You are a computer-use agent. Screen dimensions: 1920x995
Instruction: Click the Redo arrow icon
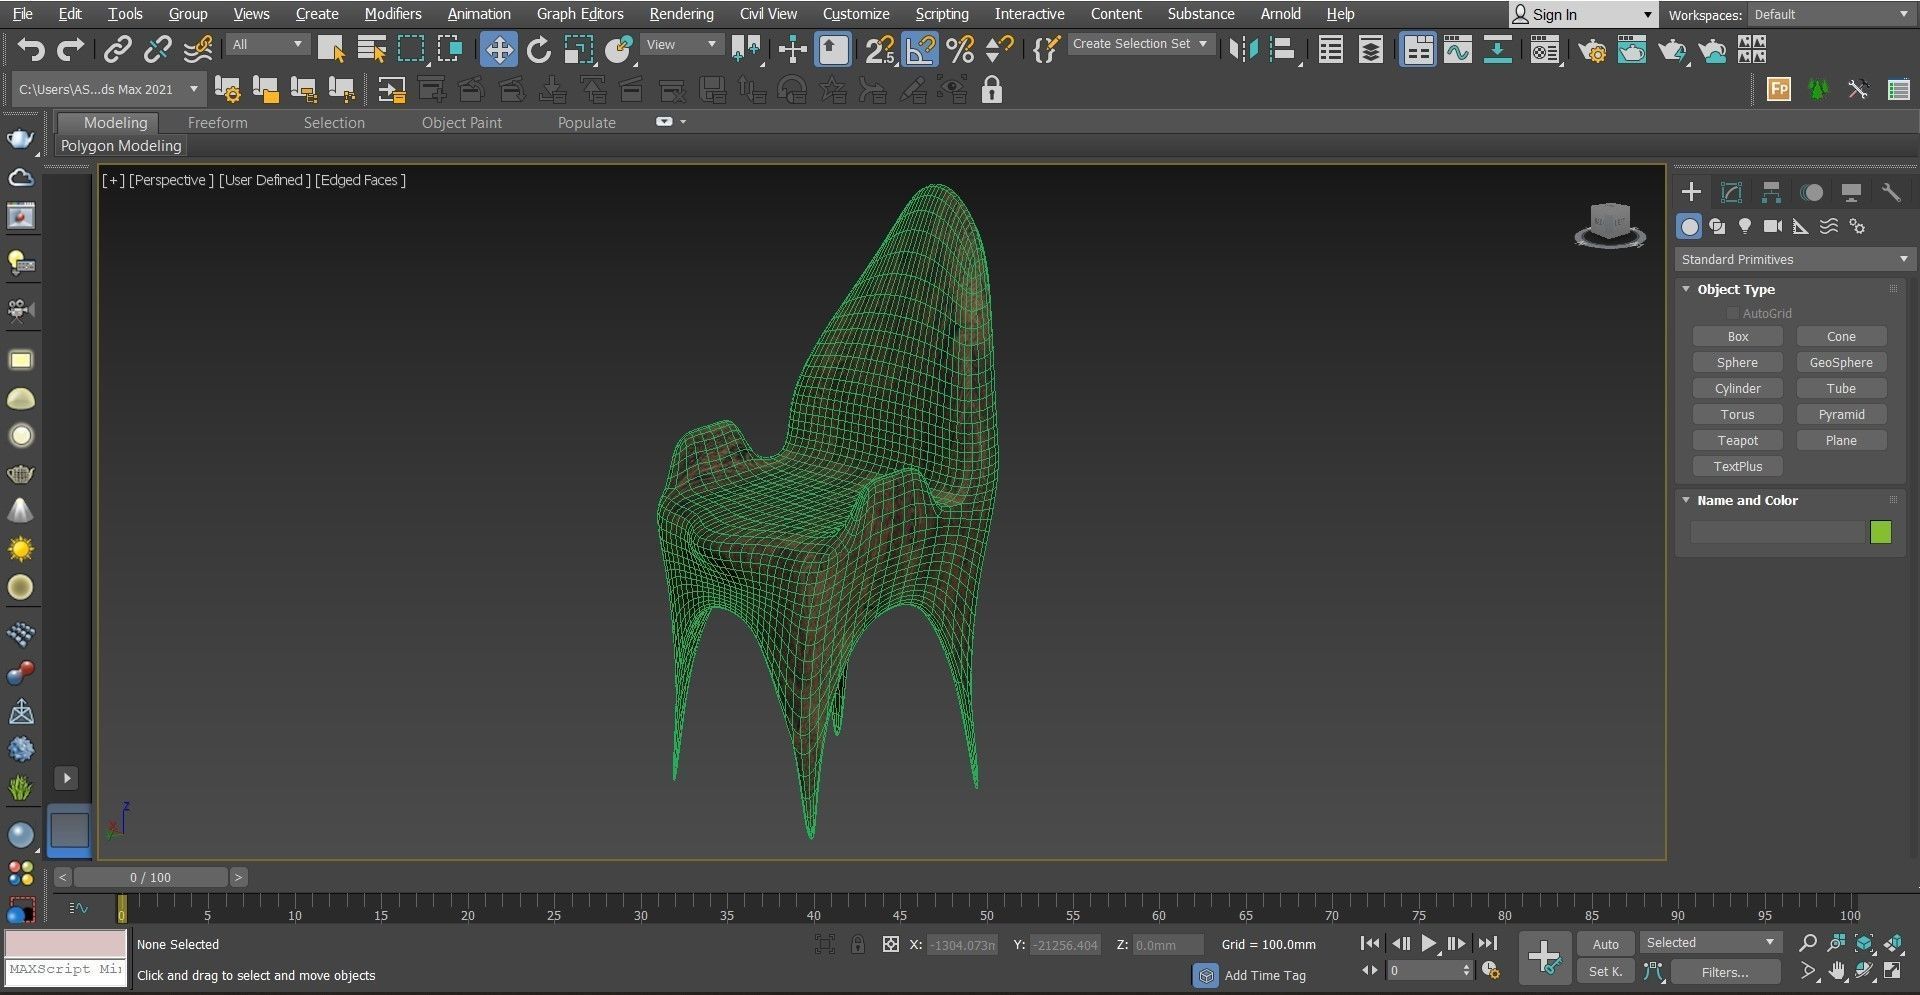point(70,49)
